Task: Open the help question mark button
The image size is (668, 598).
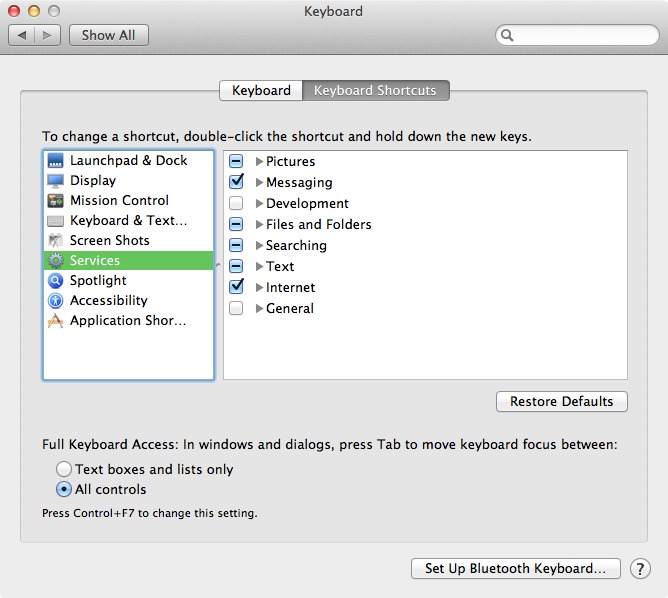Action: pyautogui.click(x=640, y=569)
